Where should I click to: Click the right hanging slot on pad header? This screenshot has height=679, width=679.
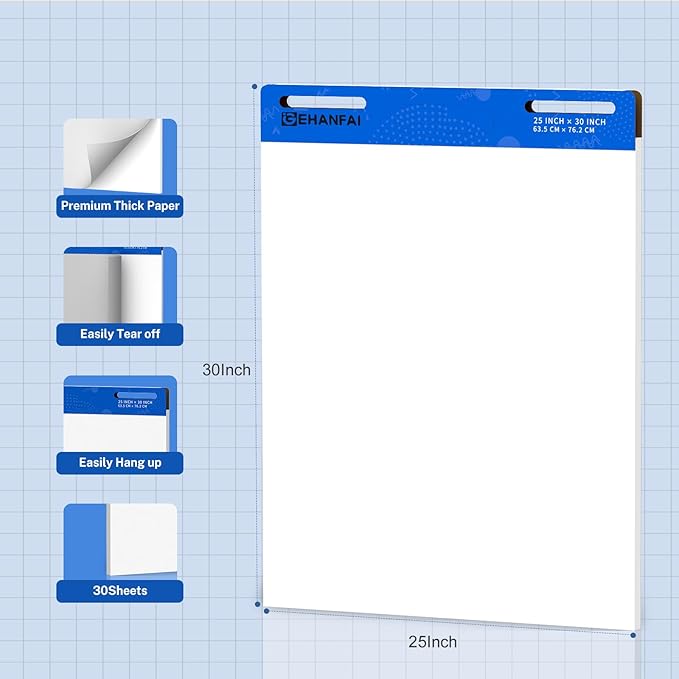coord(570,107)
